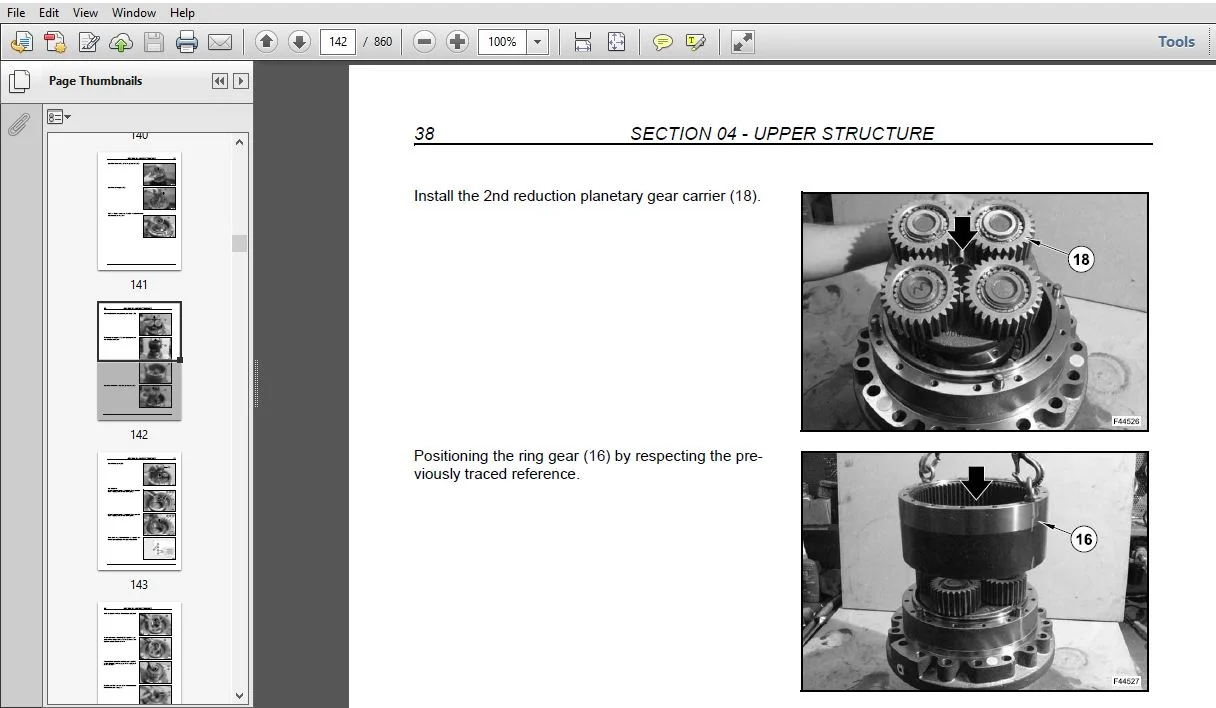Click the Email envelope icon
The width and height of the screenshot is (1216, 708).
click(x=220, y=42)
